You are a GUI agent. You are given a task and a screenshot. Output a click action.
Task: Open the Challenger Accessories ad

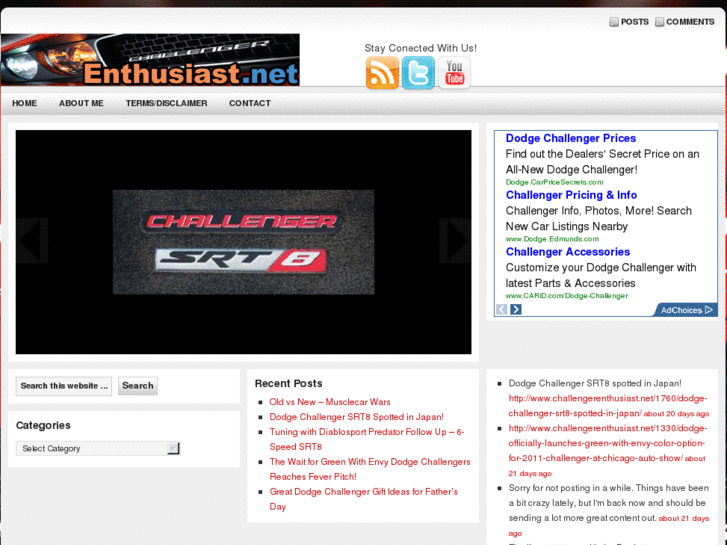[x=568, y=252]
